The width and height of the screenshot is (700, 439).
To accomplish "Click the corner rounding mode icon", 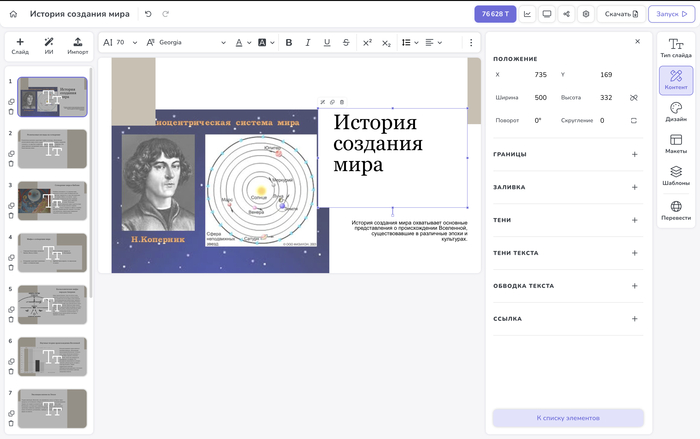I will [x=633, y=121].
